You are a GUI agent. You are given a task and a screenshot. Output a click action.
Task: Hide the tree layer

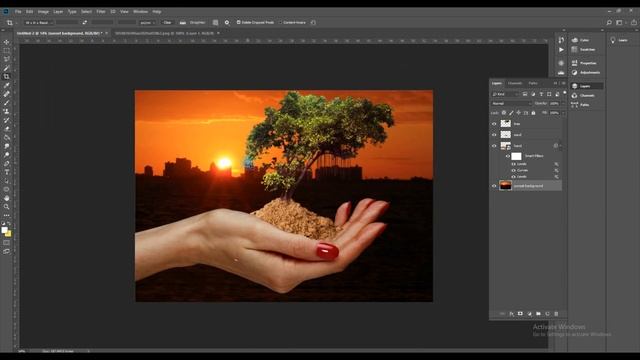(x=494, y=124)
